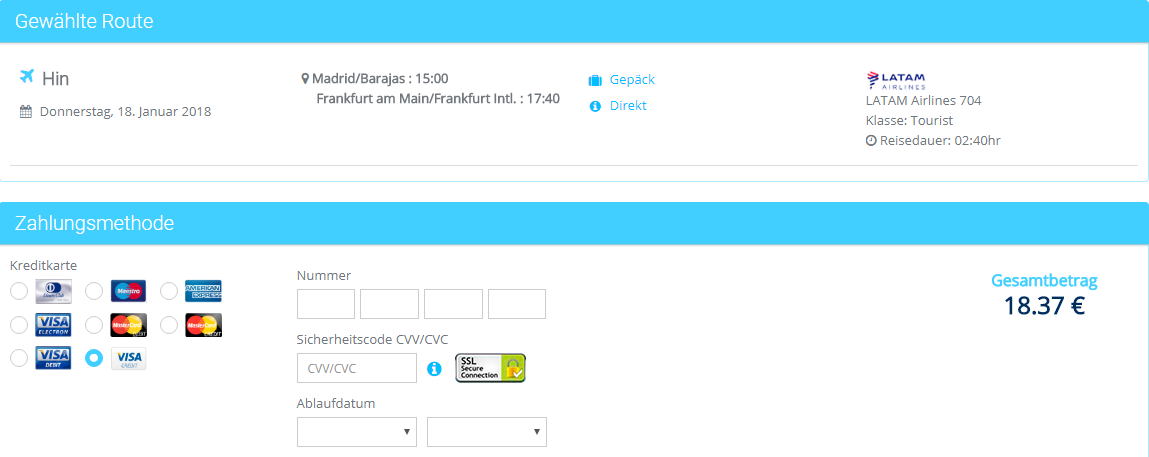
Task: Click the Nummer label
Action: (324, 275)
